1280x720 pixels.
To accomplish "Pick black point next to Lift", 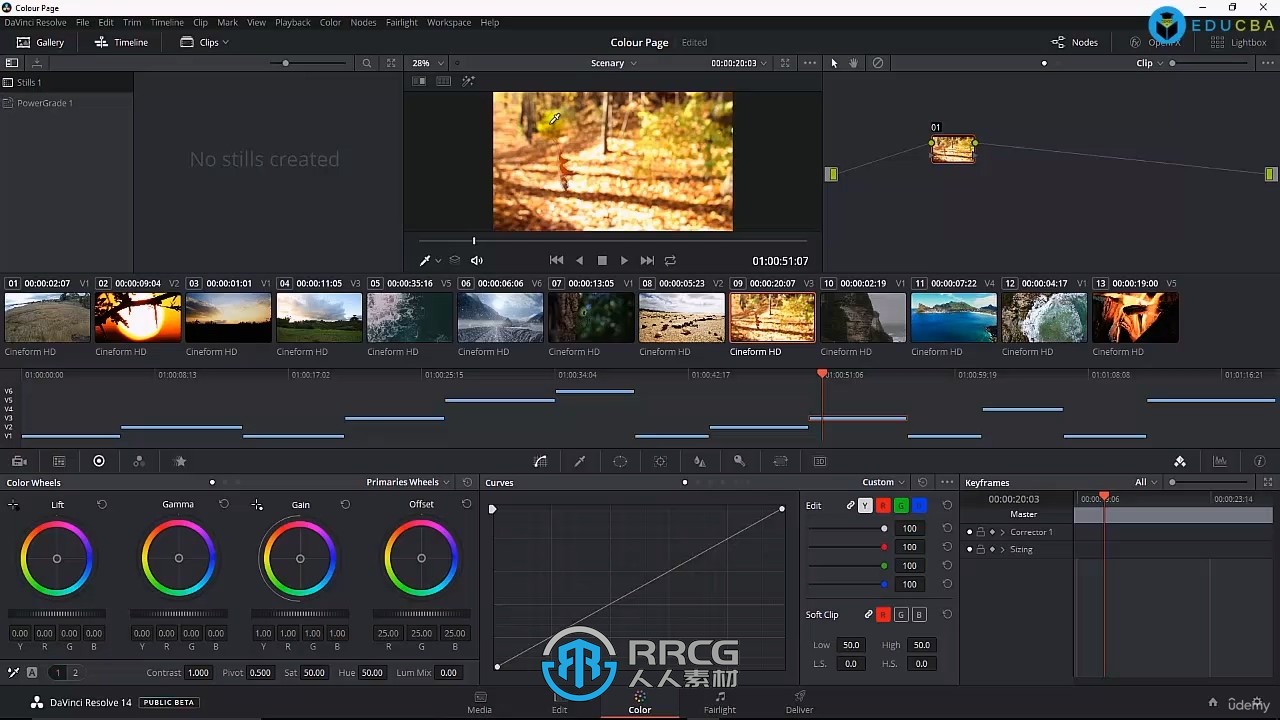I will 13,505.
